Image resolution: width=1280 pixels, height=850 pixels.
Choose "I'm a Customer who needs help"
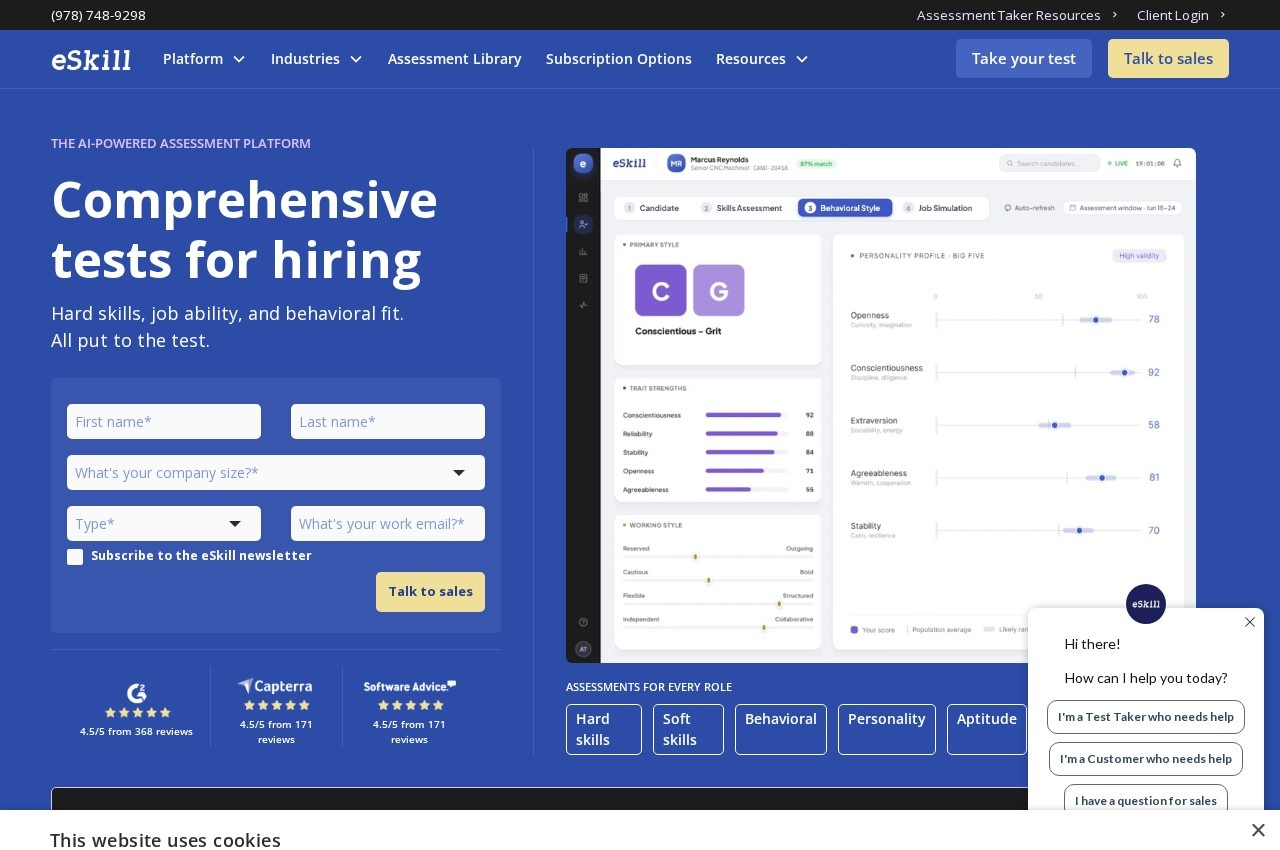pos(1146,759)
